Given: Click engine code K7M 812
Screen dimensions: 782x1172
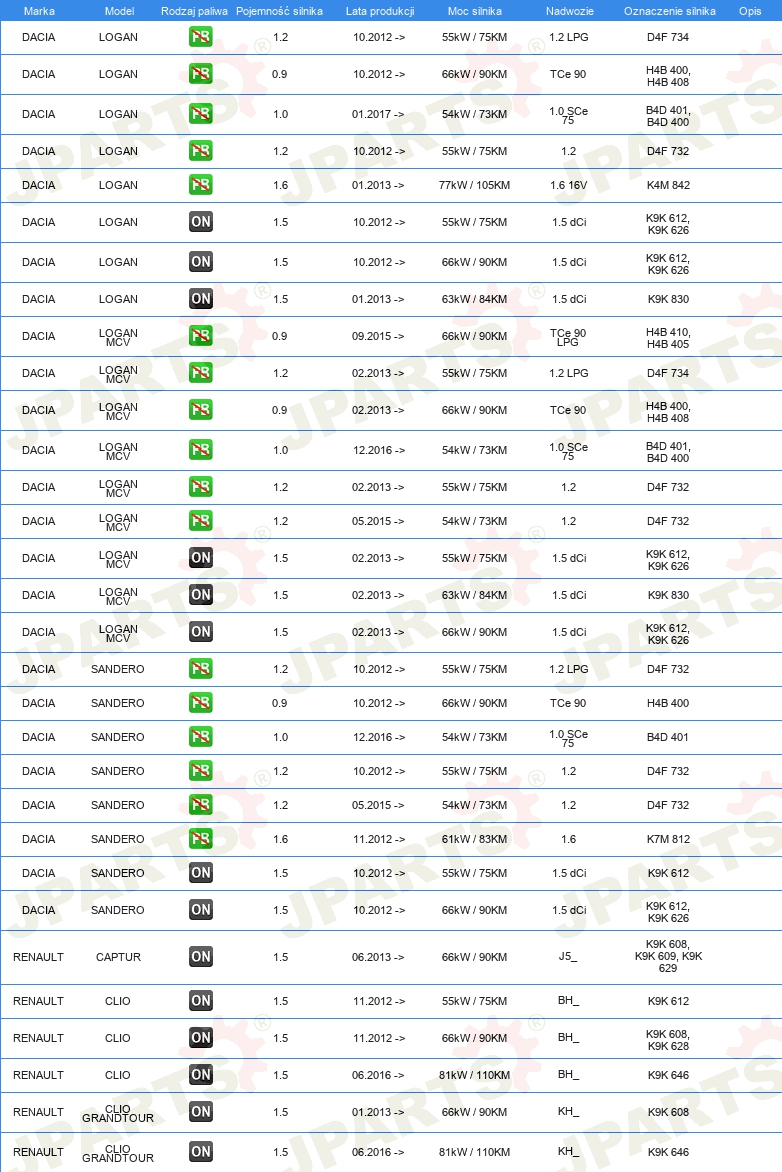Looking at the screenshot, I should [x=668, y=839].
